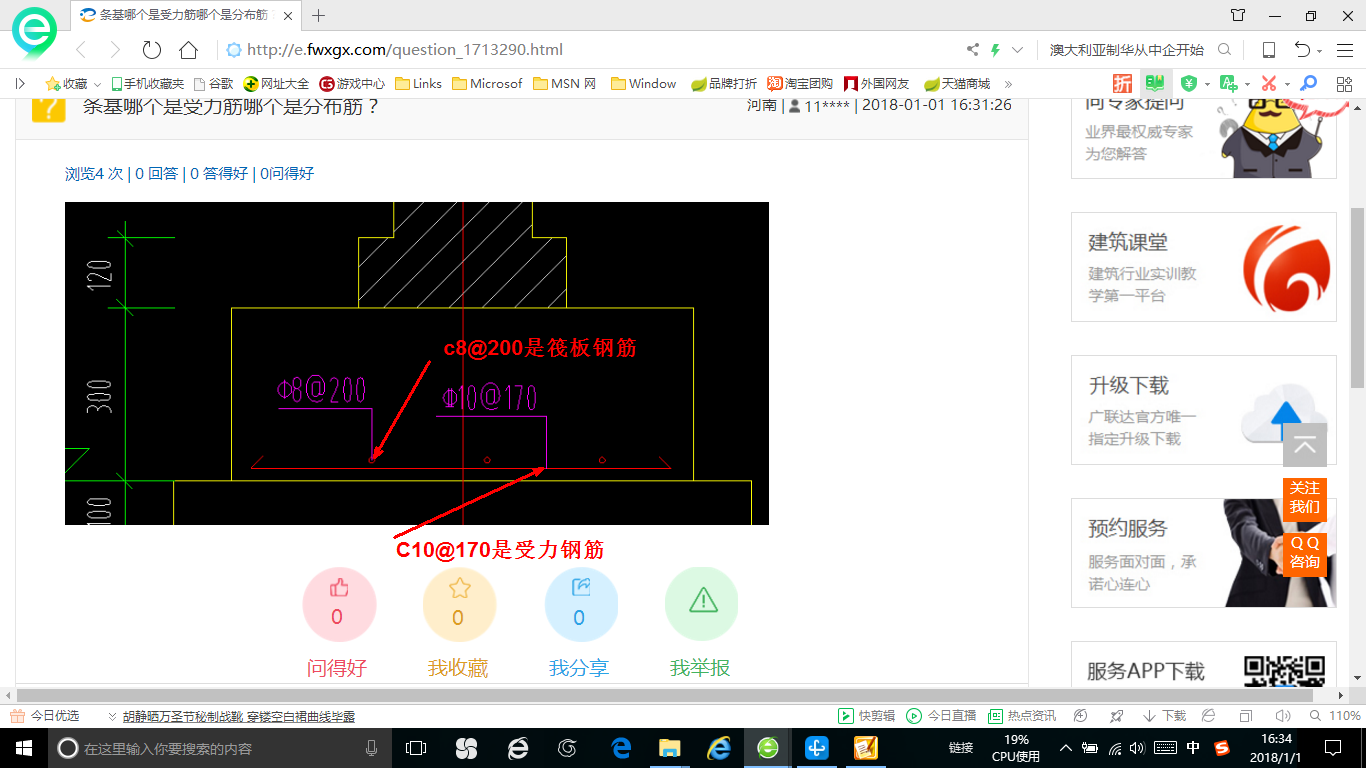
Task: Expand the bookmarks sidebar toggle arrow
Action: (x=20, y=84)
